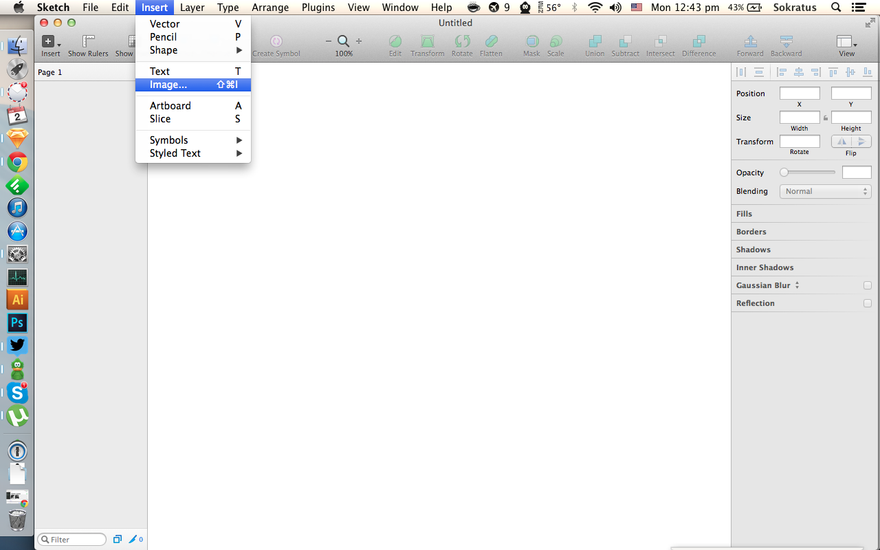Align layers to right edge

coord(816,72)
